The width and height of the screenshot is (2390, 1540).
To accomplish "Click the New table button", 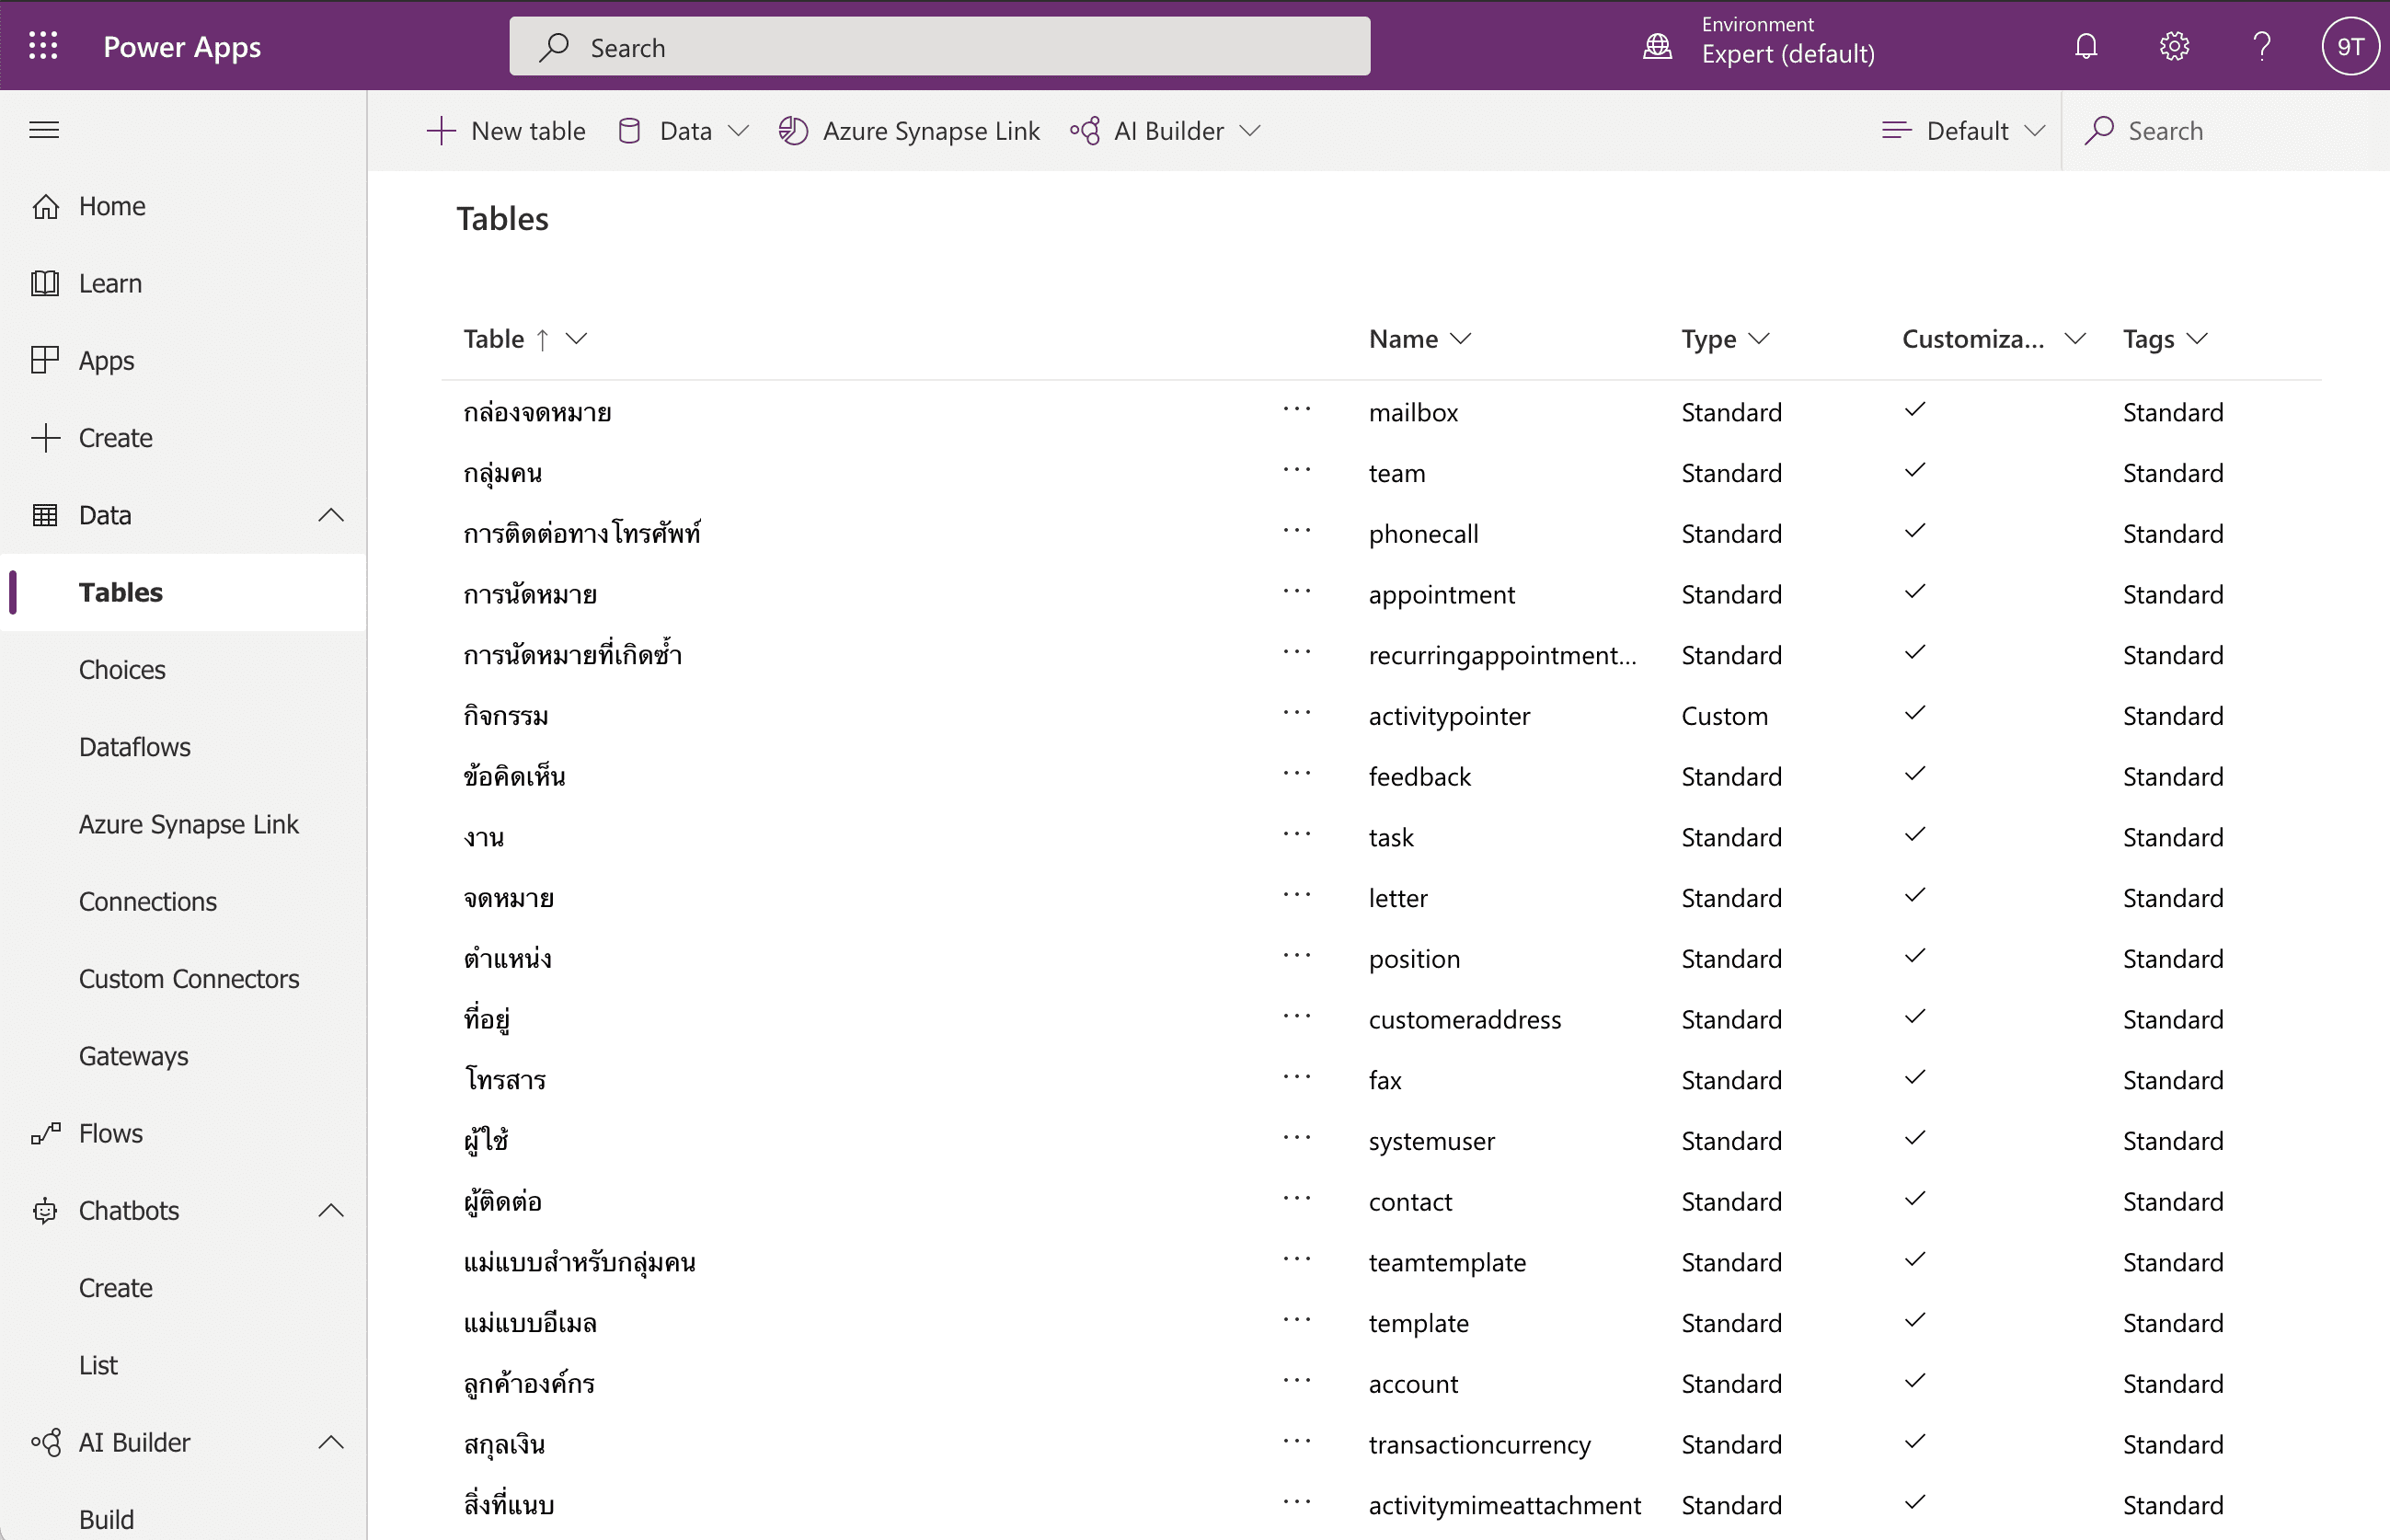I will pos(506,131).
